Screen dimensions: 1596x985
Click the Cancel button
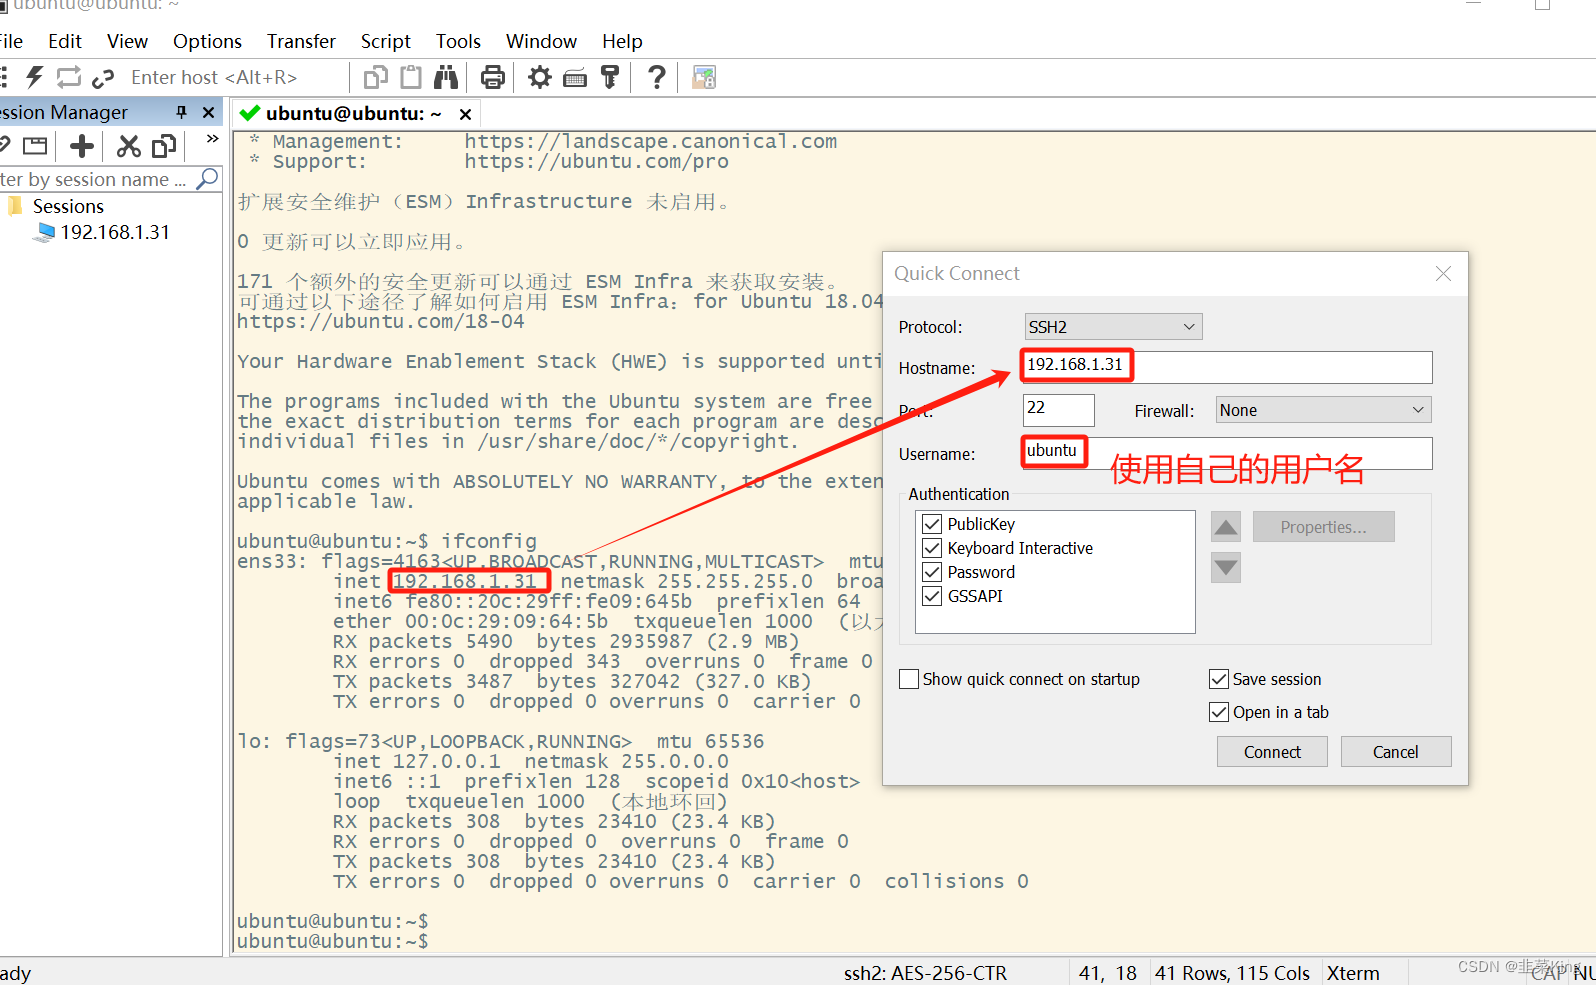1396,752
